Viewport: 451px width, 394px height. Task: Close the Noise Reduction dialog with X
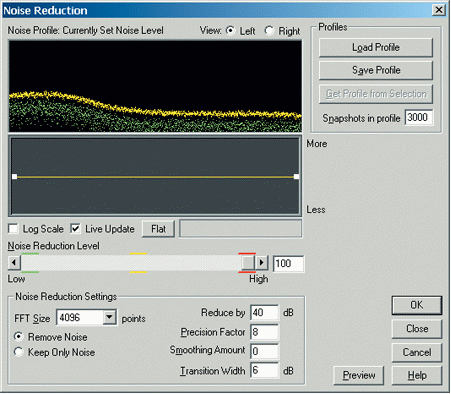point(439,10)
